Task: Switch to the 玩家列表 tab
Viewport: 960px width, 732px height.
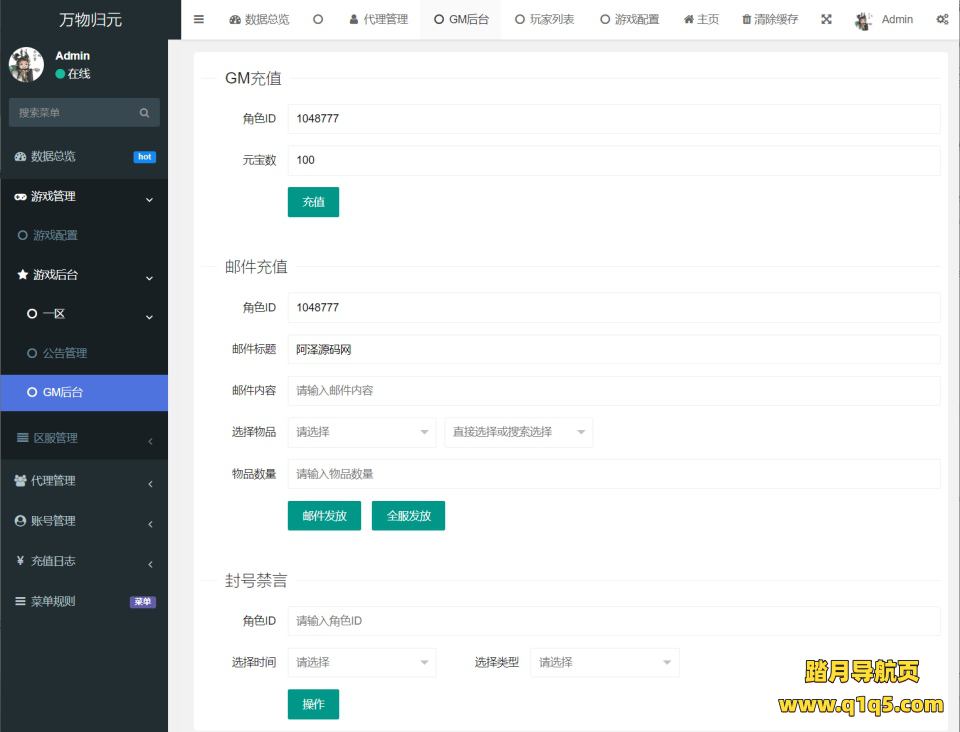Action: (544, 19)
